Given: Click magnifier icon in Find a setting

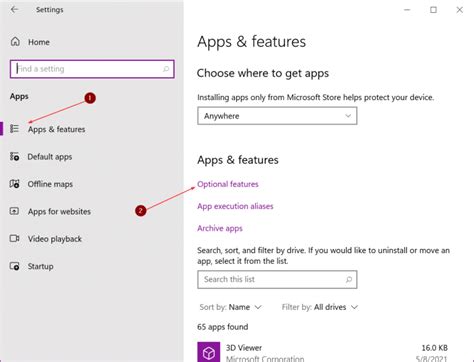Looking at the screenshot, I should [166, 69].
